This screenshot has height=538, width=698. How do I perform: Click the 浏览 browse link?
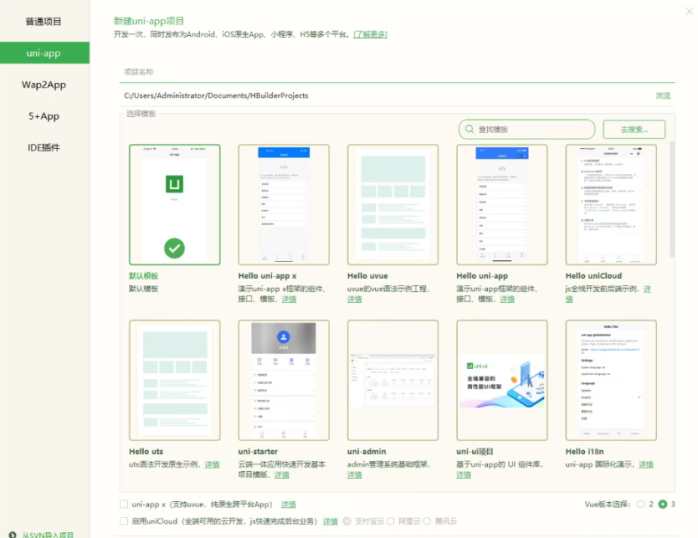click(x=662, y=96)
